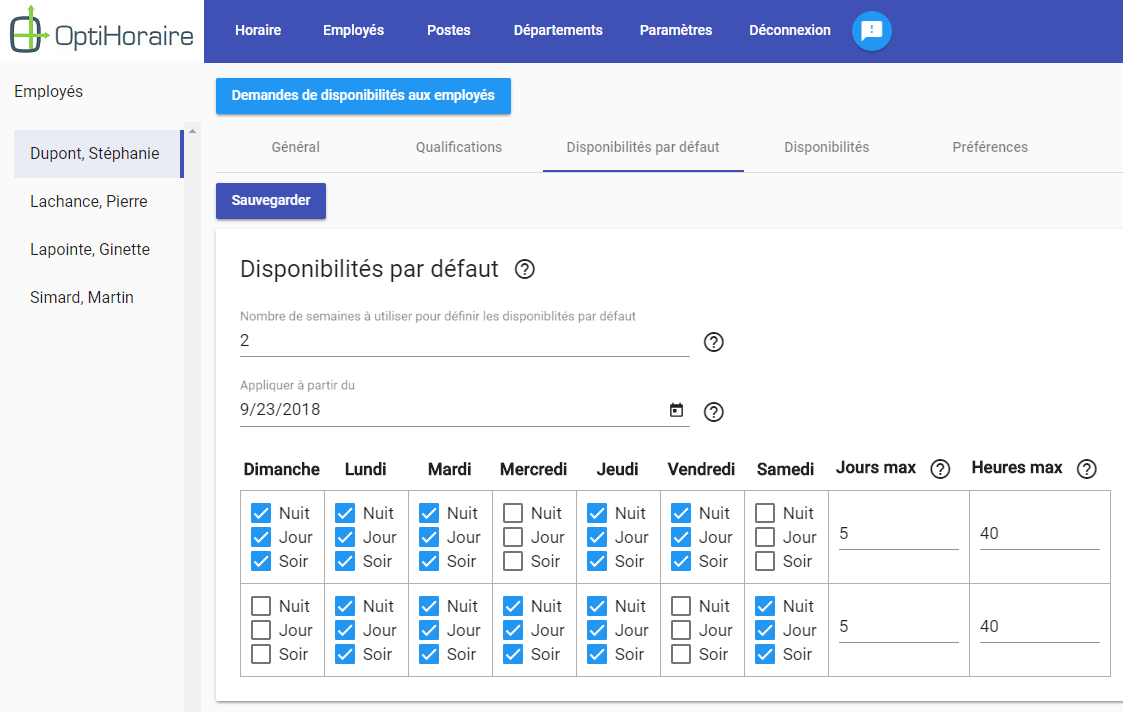Edit Jours max for the second week
The height and width of the screenshot is (712, 1123).
(898, 627)
